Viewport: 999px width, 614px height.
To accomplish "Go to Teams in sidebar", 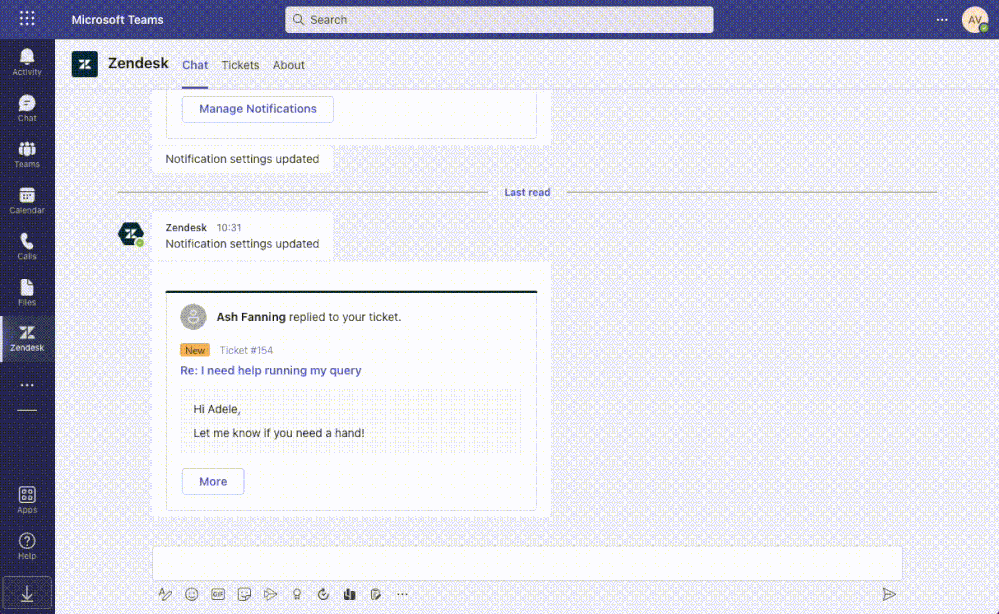I will coord(27,154).
